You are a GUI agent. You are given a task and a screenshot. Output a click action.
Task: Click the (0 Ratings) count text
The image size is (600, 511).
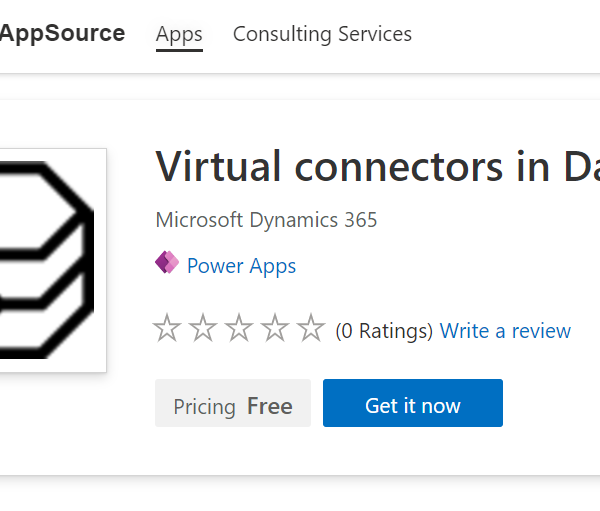(x=384, y=331)
